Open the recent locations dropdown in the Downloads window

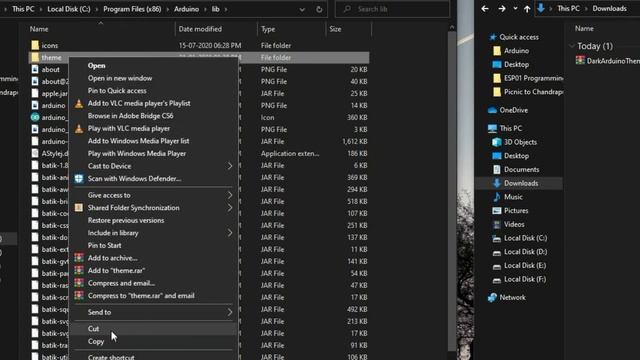[515, 9]
